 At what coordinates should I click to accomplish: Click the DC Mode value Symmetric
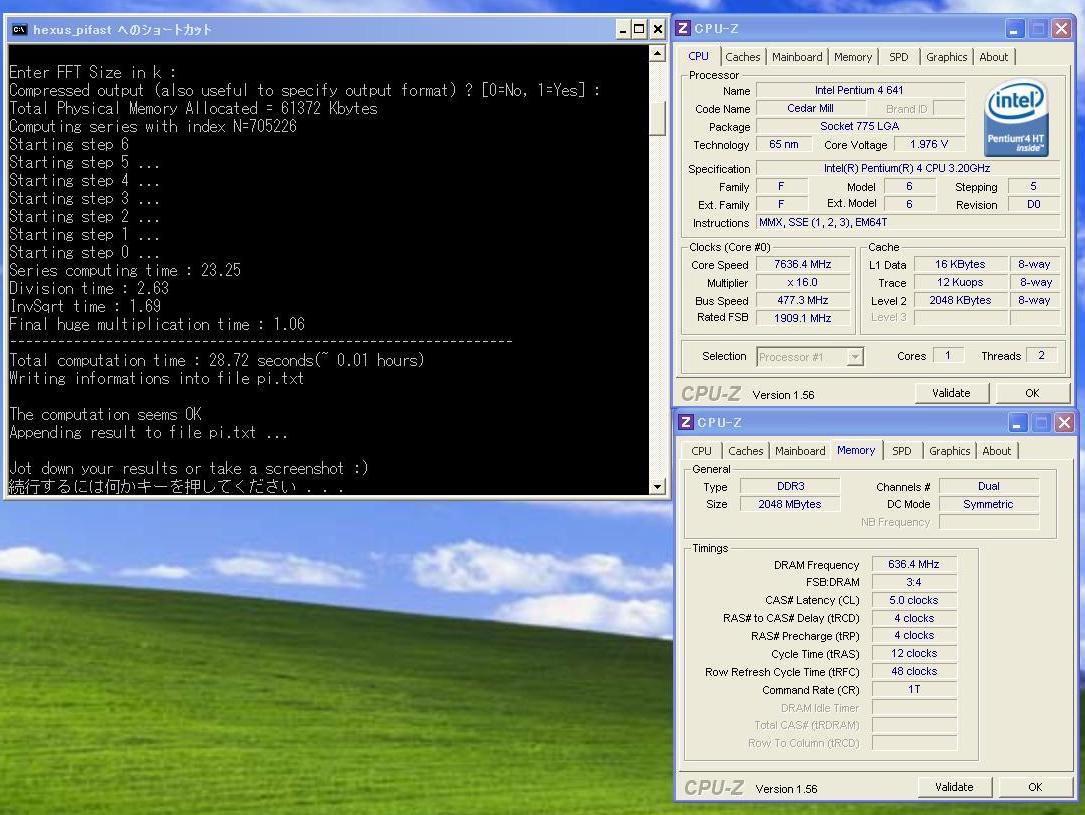click(x=989, y=504)
